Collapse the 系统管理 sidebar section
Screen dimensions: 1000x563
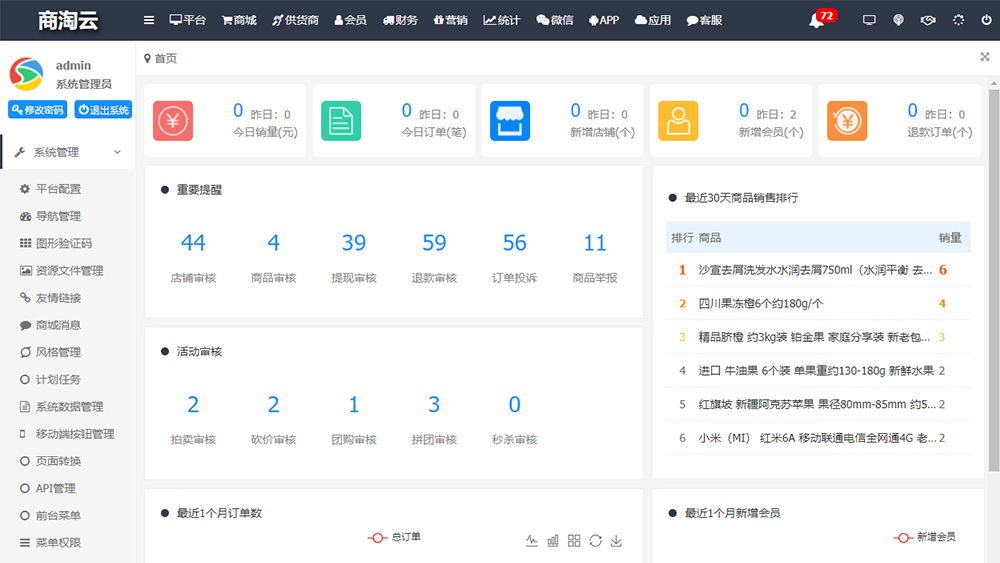click(x=67, y=152)
